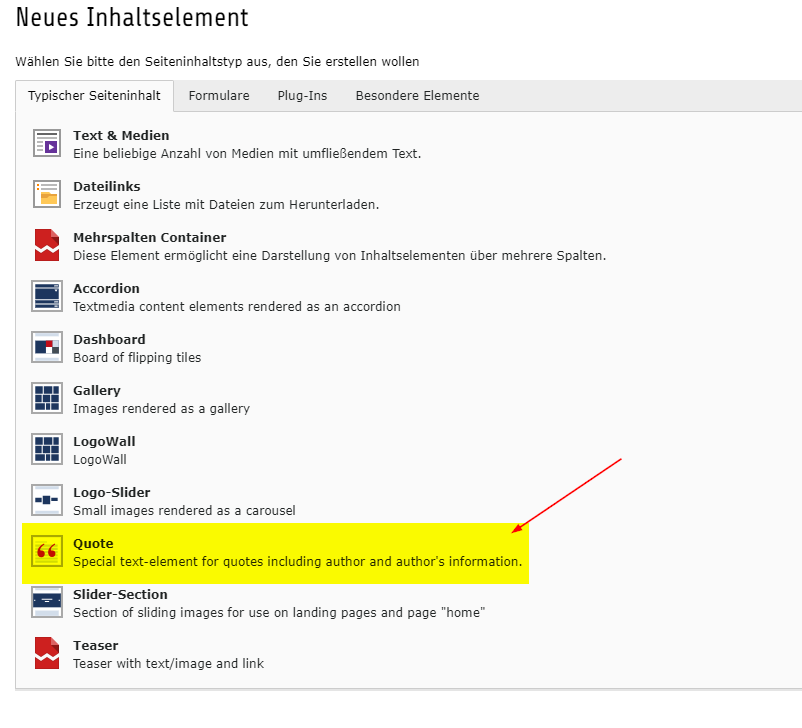This screenshot has height=728, width=802.
Task: Click the LogoWall grid icon
Action: pos(47,450)
